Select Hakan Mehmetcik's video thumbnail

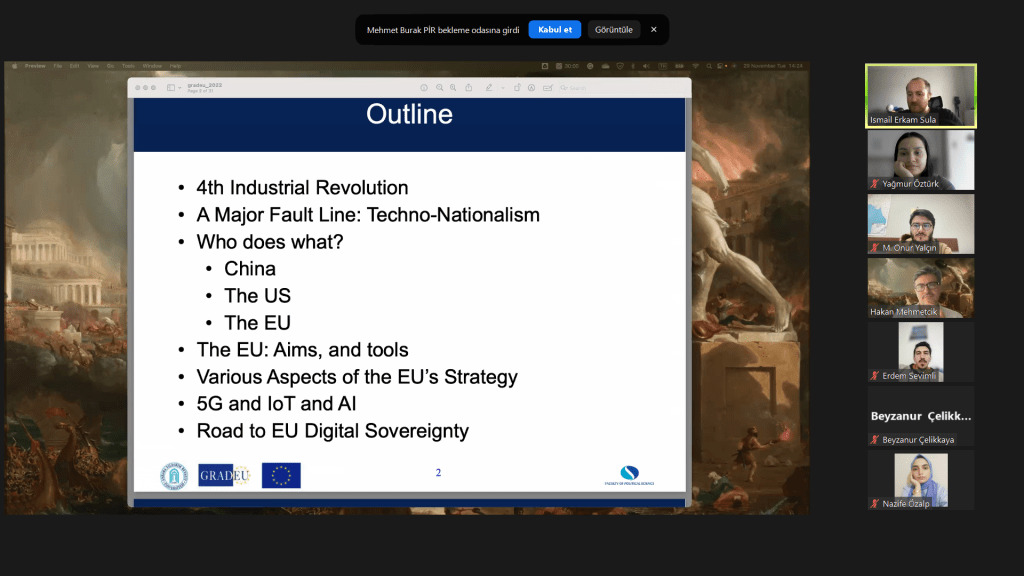coord(920,288)
